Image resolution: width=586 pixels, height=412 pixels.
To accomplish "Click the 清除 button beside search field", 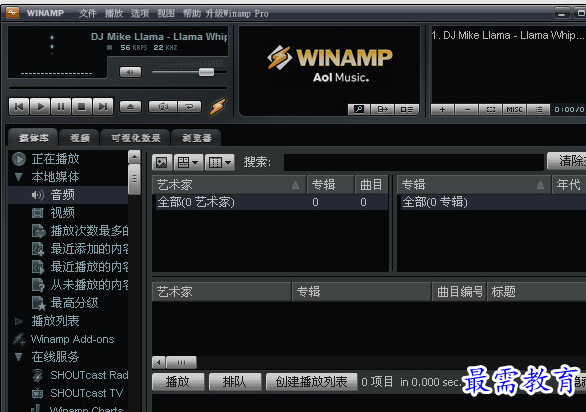I will [567, 161].
